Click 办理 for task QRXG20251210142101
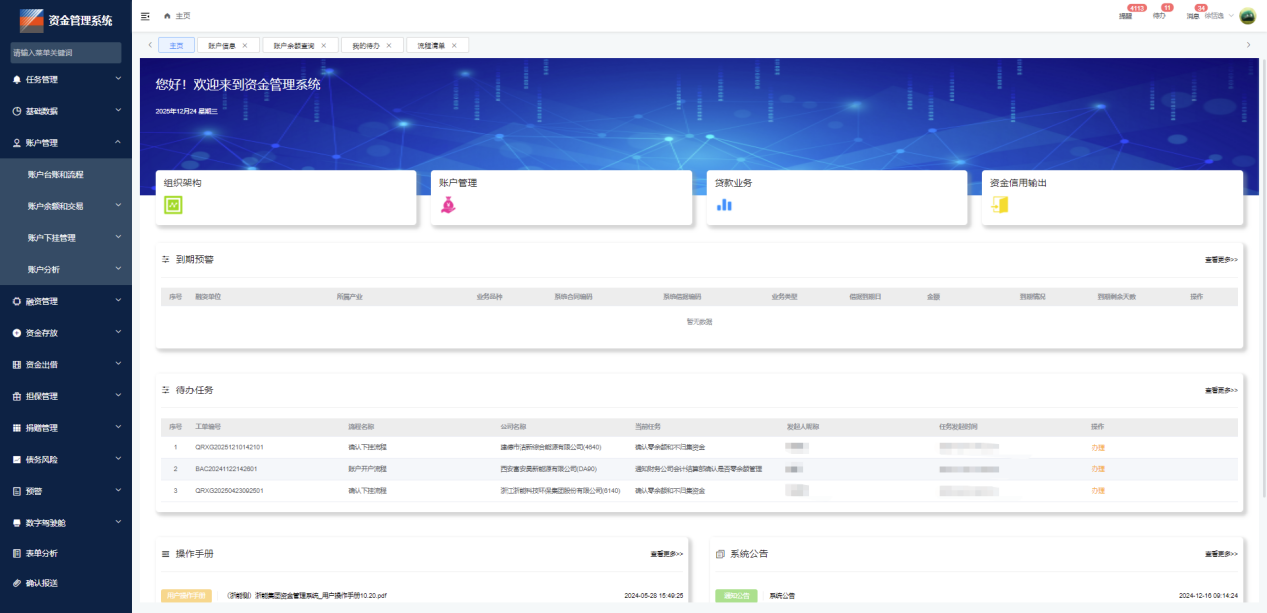 coord(1098,447)
